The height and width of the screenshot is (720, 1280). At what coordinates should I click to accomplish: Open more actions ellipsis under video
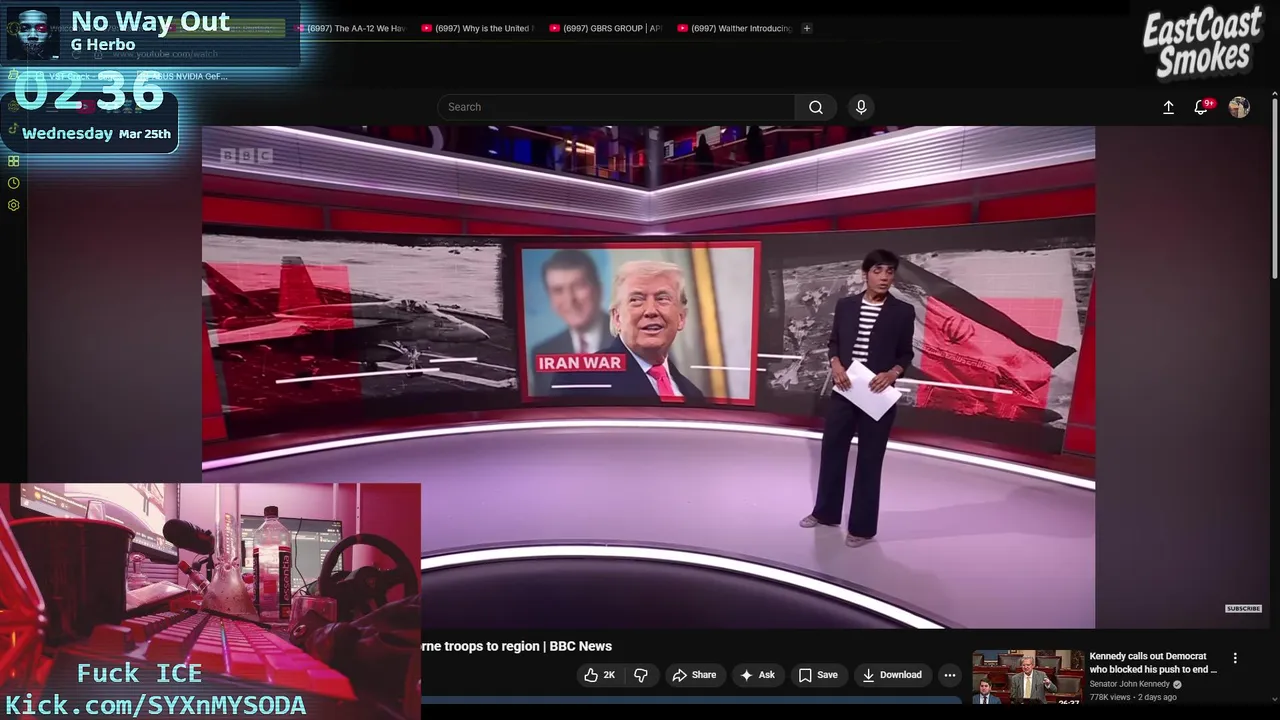point(950,675)
